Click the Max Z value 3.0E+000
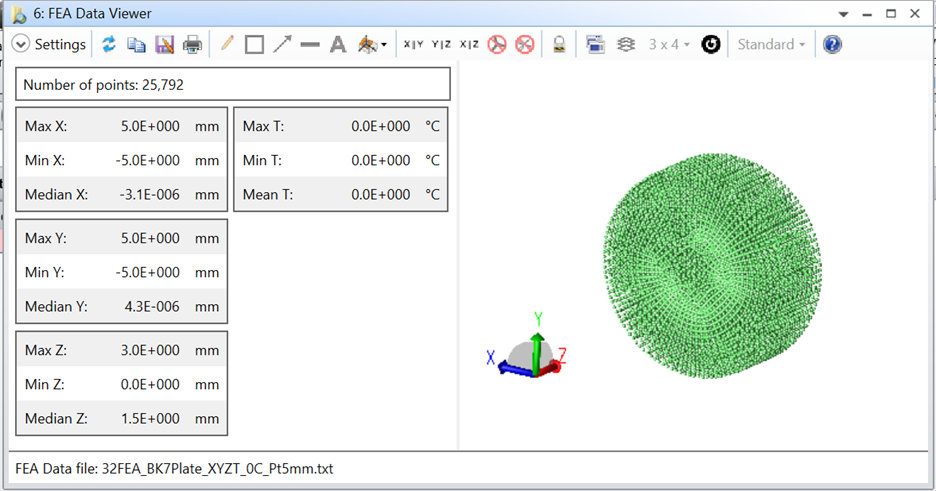The height and width of the screenshot is (491, 936). tap(150, 350)
